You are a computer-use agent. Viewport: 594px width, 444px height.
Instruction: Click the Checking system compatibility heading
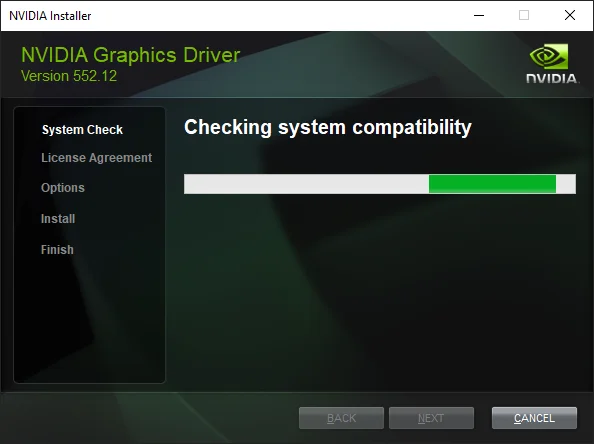(x=328, y=127)
